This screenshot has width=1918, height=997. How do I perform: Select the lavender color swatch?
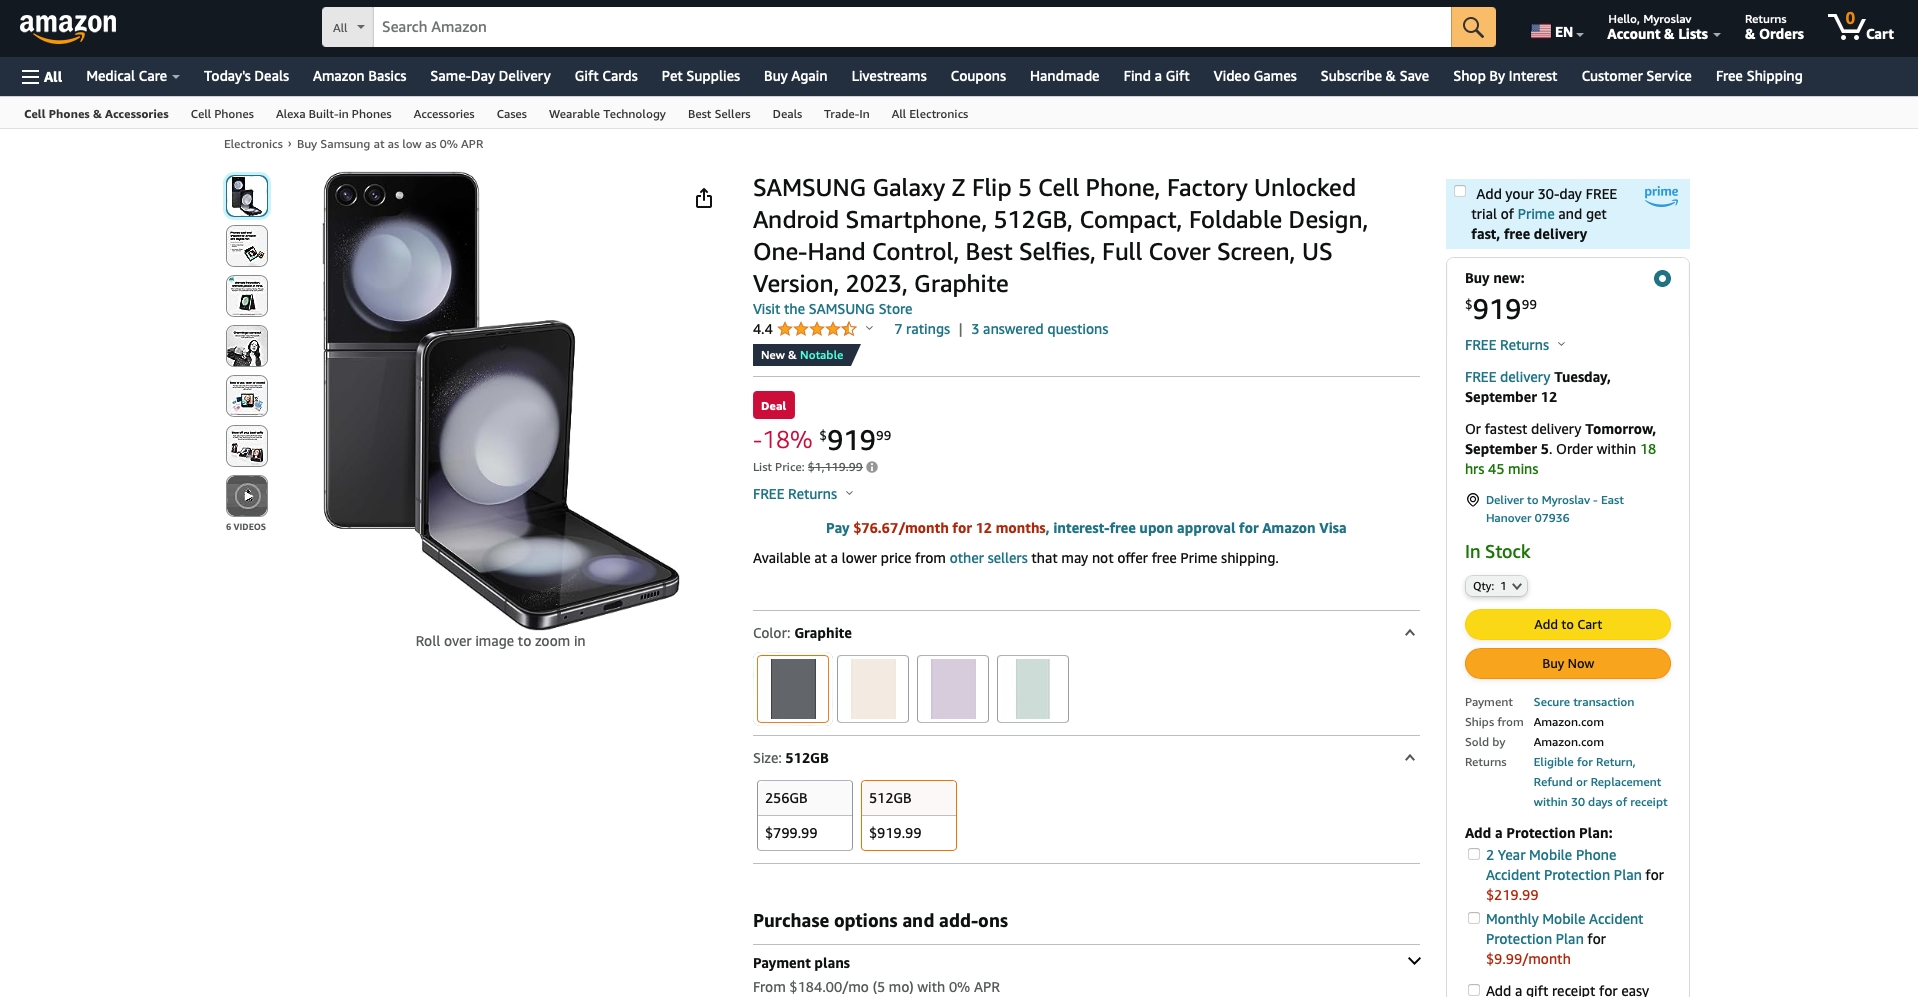click(x=952, y=689)
